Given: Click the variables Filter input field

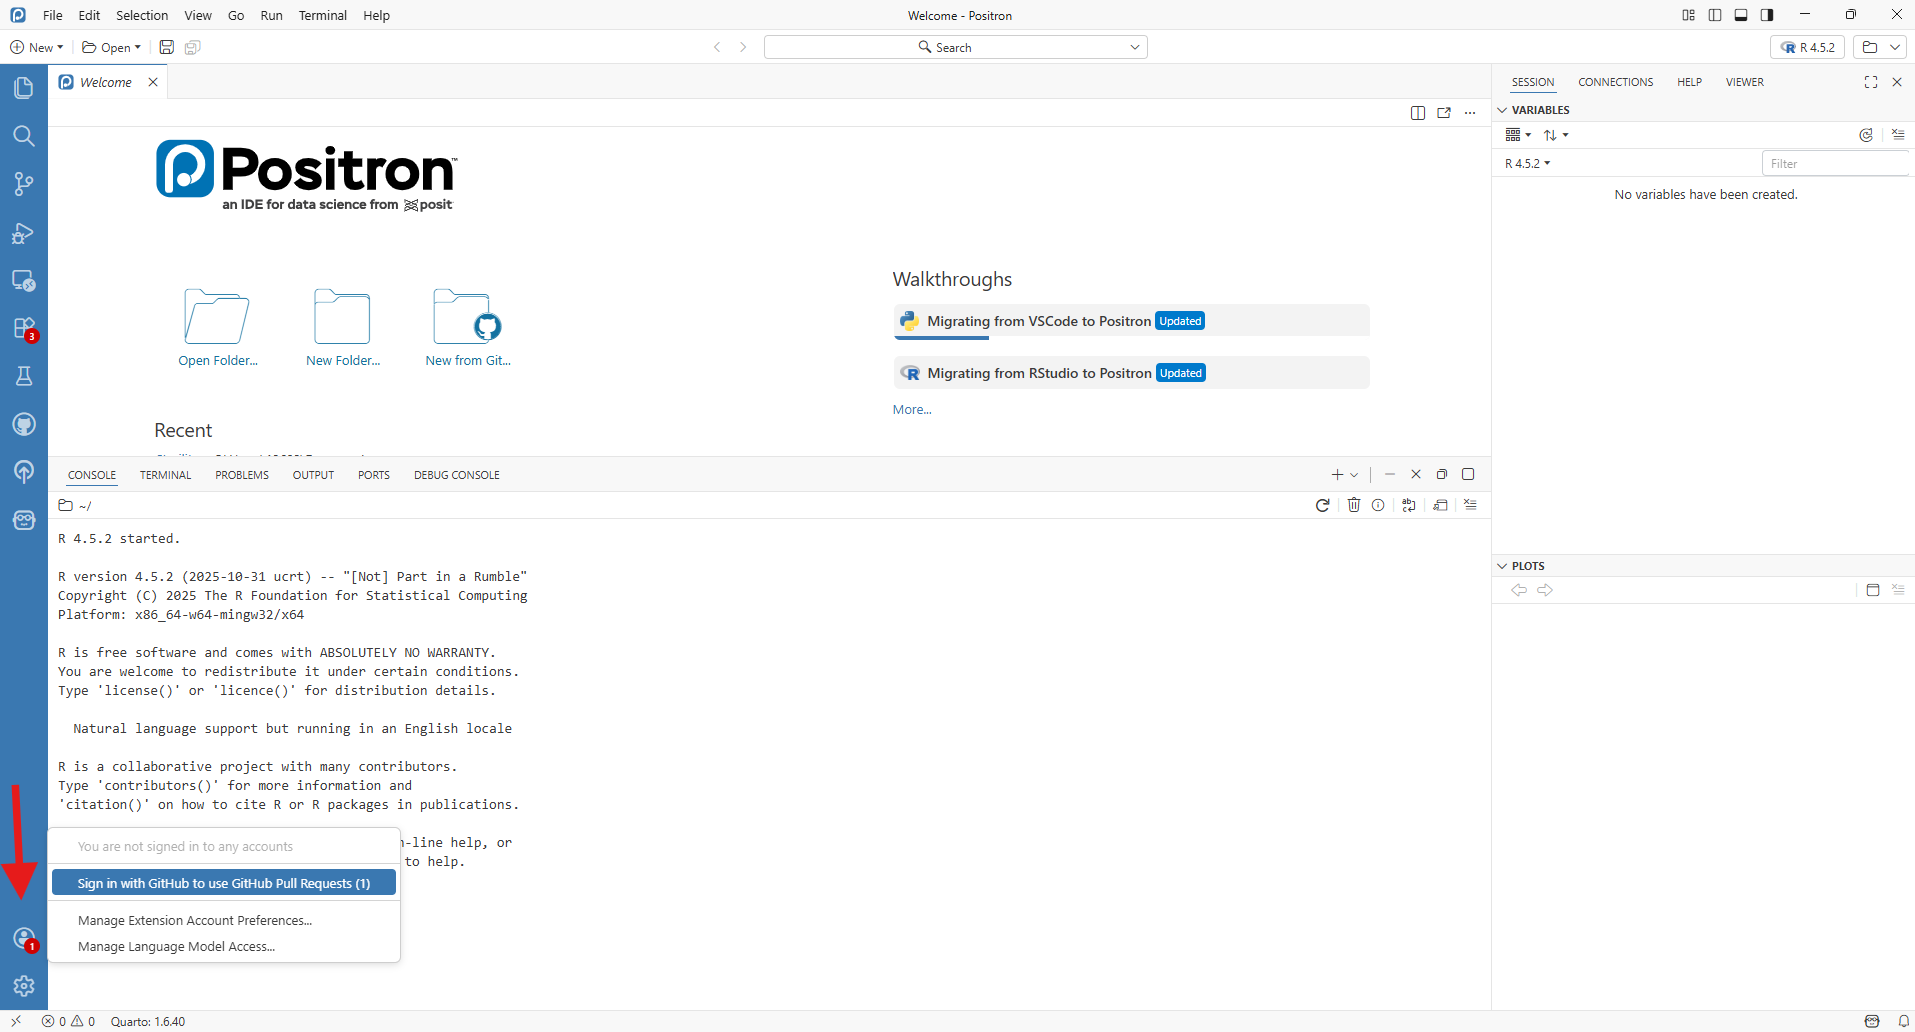Looking at the screenshot, I should 1834,163.
